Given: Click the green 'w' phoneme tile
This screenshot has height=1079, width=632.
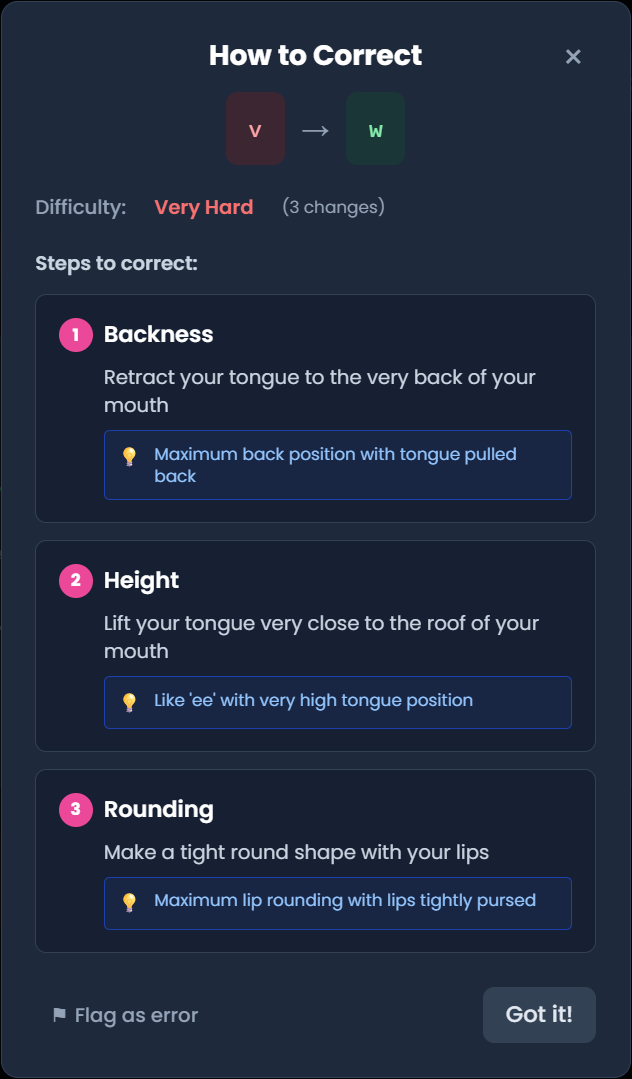Looking at the screenshot, I should point(375,129).
